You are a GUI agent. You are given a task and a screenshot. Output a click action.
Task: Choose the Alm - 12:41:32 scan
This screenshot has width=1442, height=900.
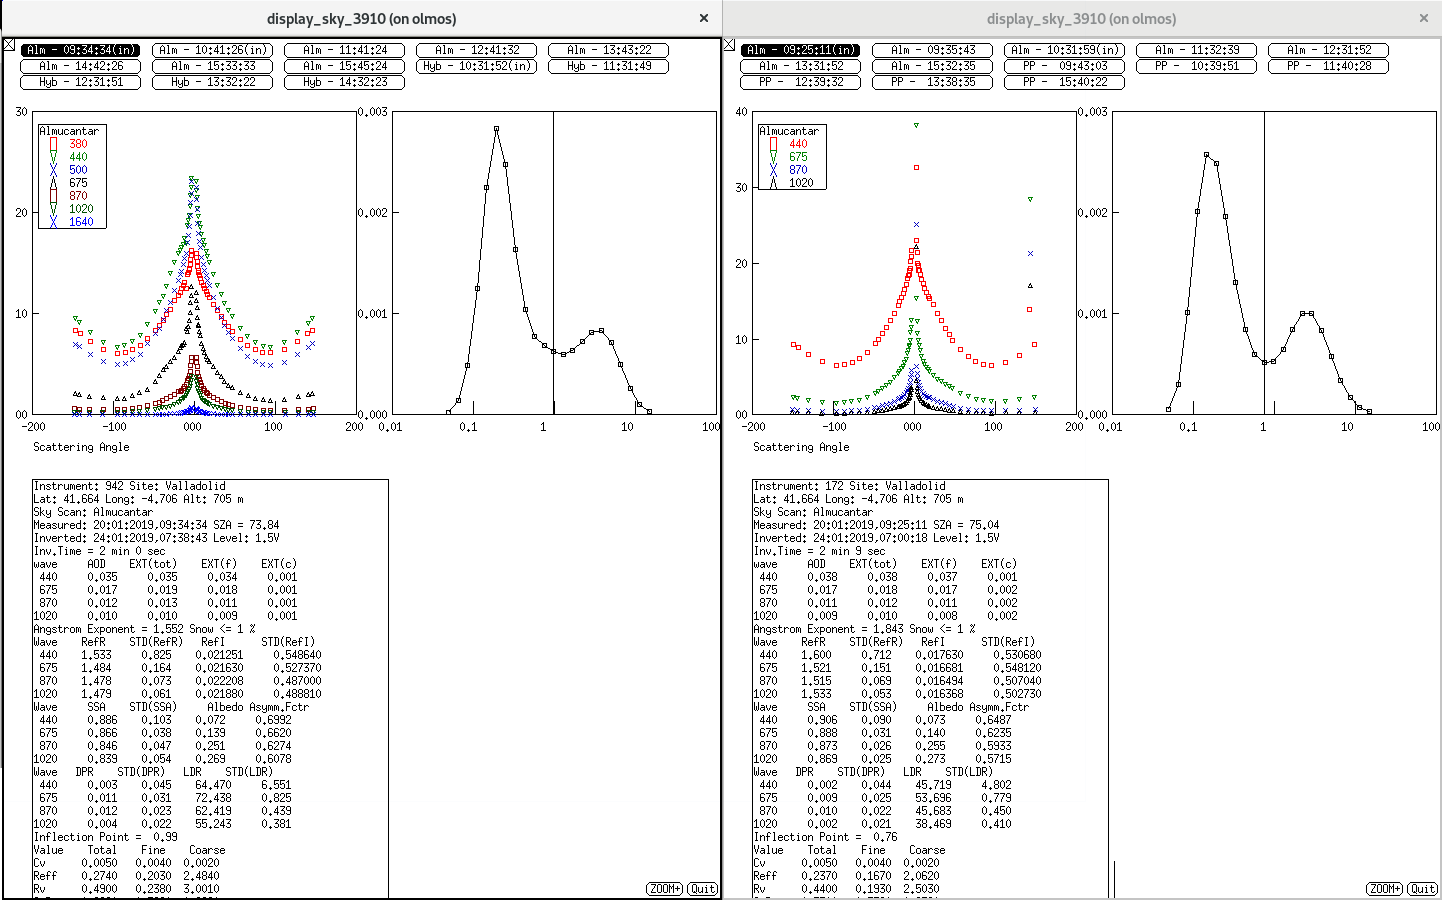coord(476,50)
